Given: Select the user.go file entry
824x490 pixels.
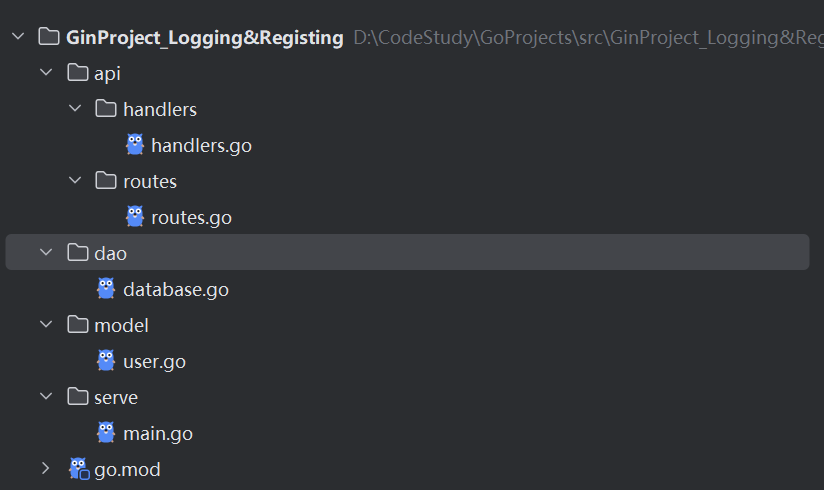Looking at the screenshot, I should click(154, 361).
